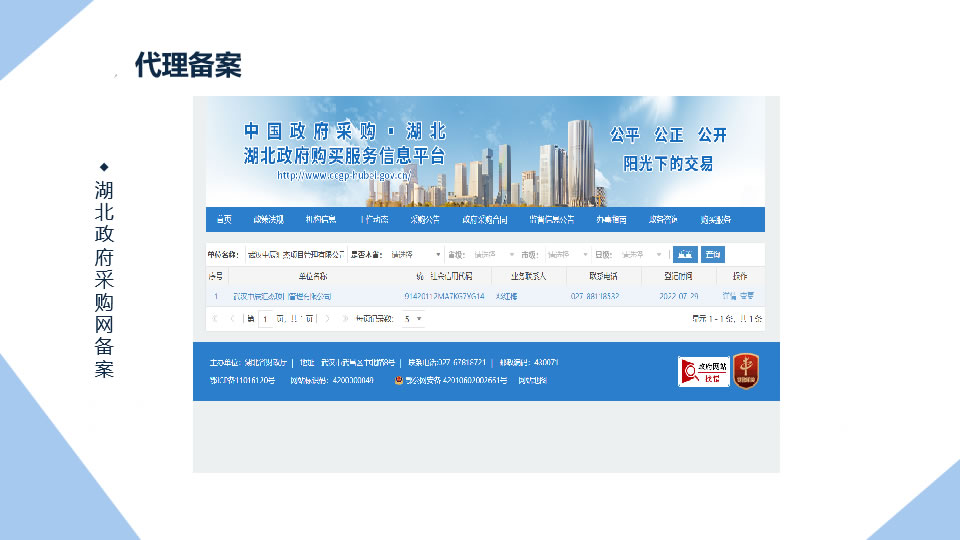Viewport: 960px width, 540px height.
Task: Click the police emblem beside 公网安备 number
Action: point(399,381)
